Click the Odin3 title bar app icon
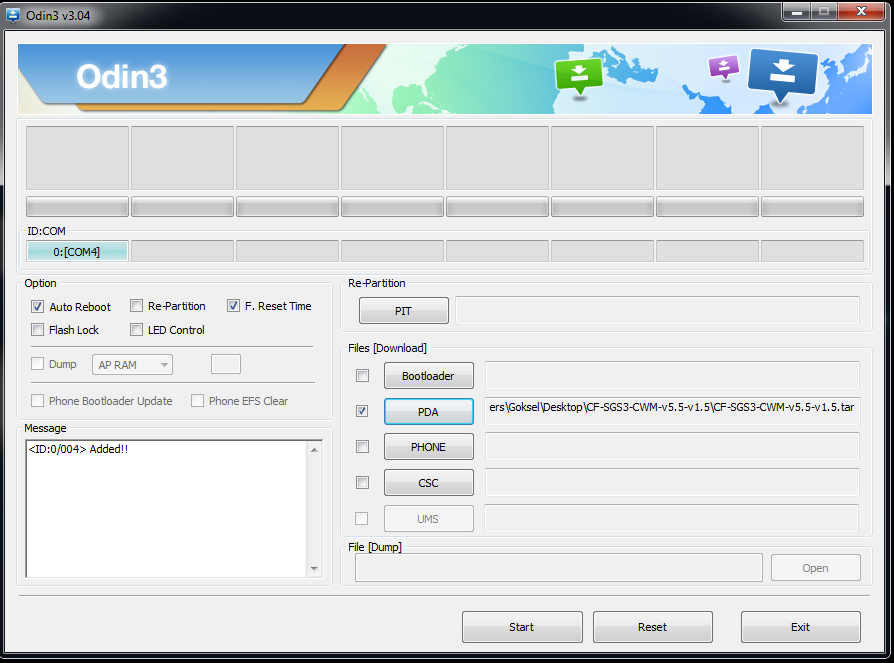This screenshot has height=663, width=894. (x=13, y=15)
